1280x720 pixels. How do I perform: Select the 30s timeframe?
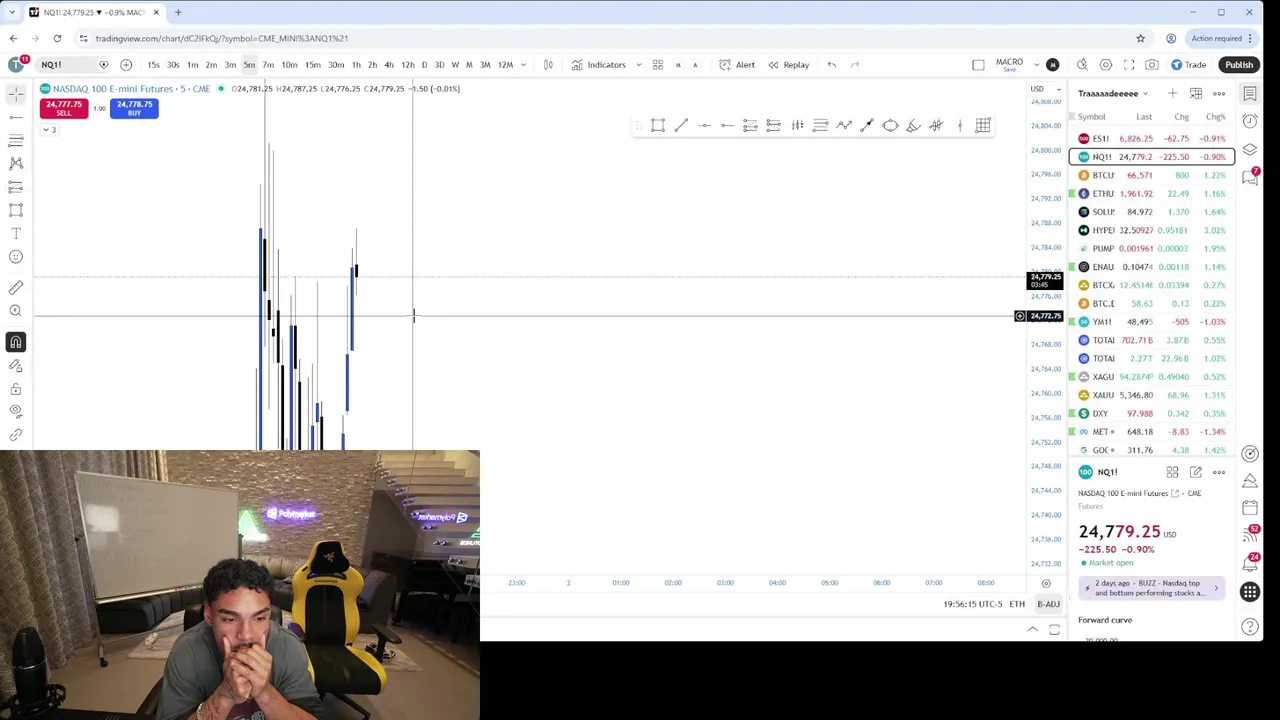tap(173, 65)
